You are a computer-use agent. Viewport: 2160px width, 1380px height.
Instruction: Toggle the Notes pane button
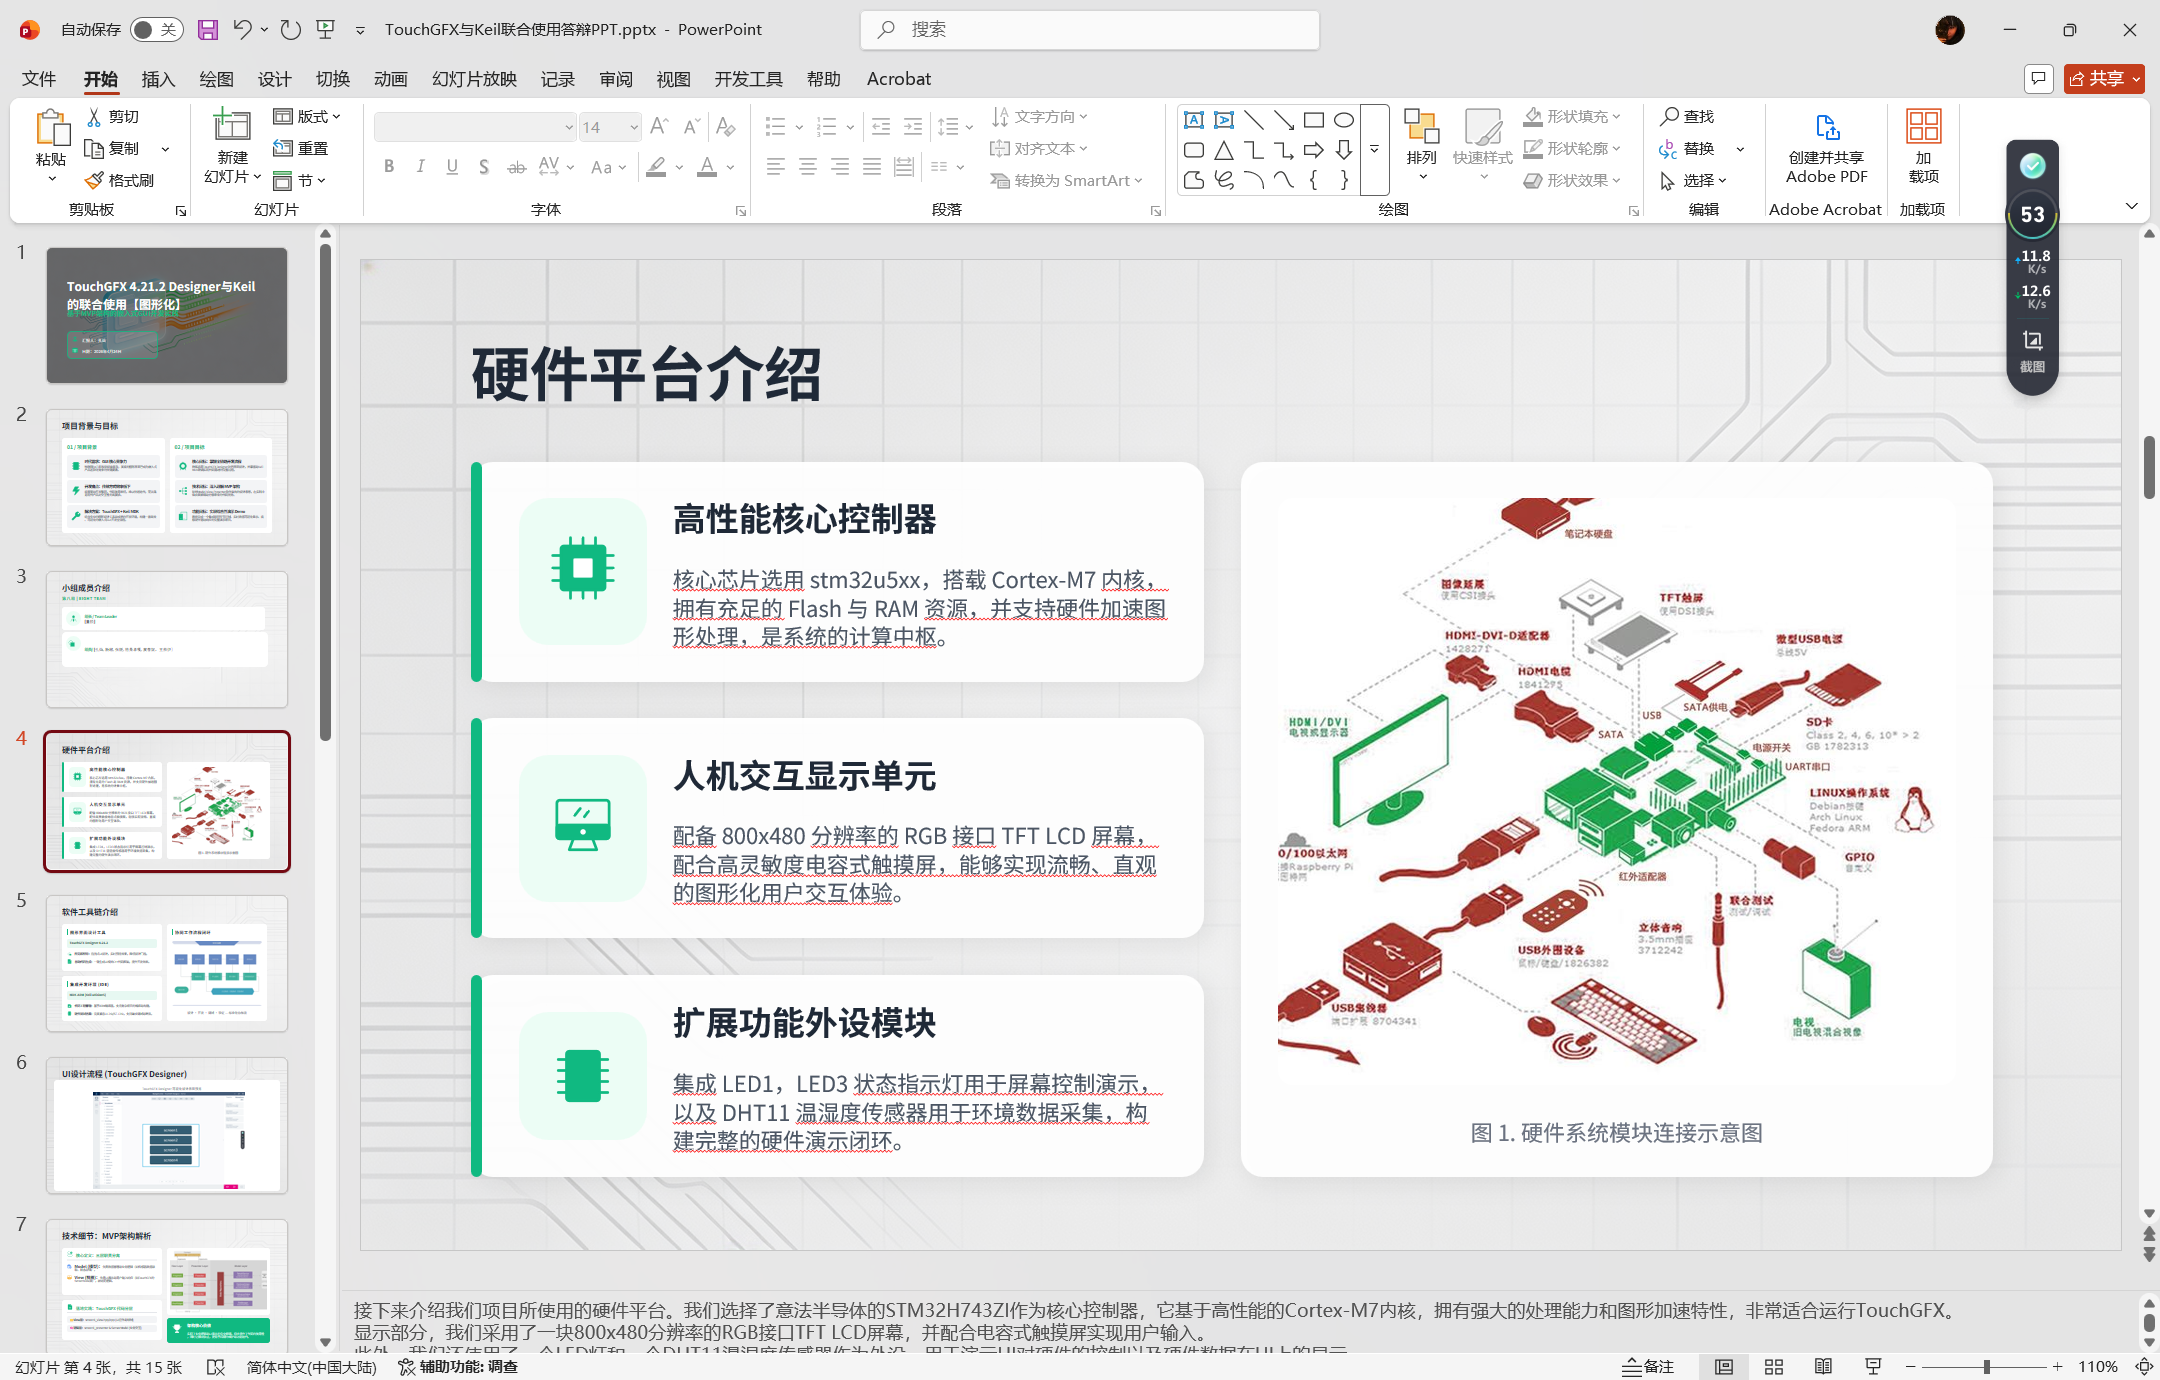[1648, 1367]
